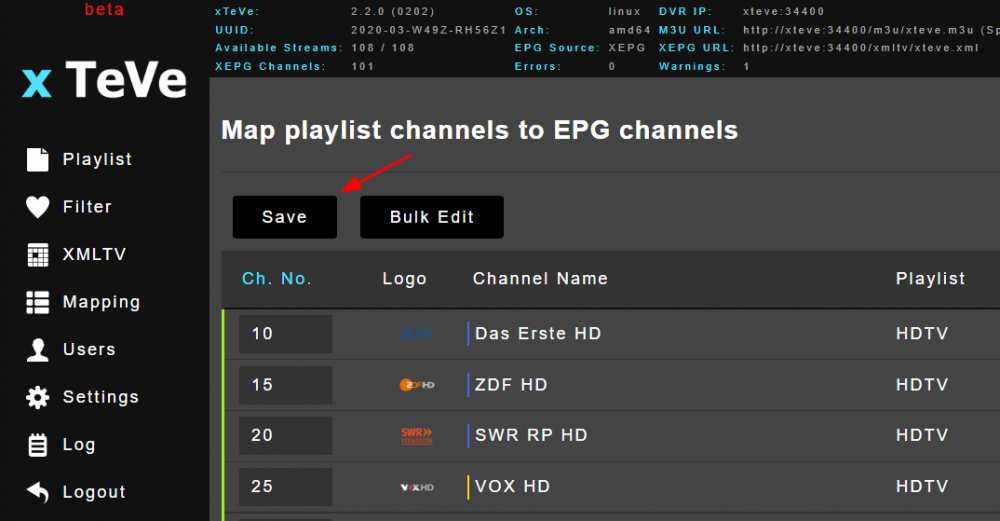This screenshot has height=521, width=1000.
Task: Select the VOX HD channel logo
Action: [417, 487]
